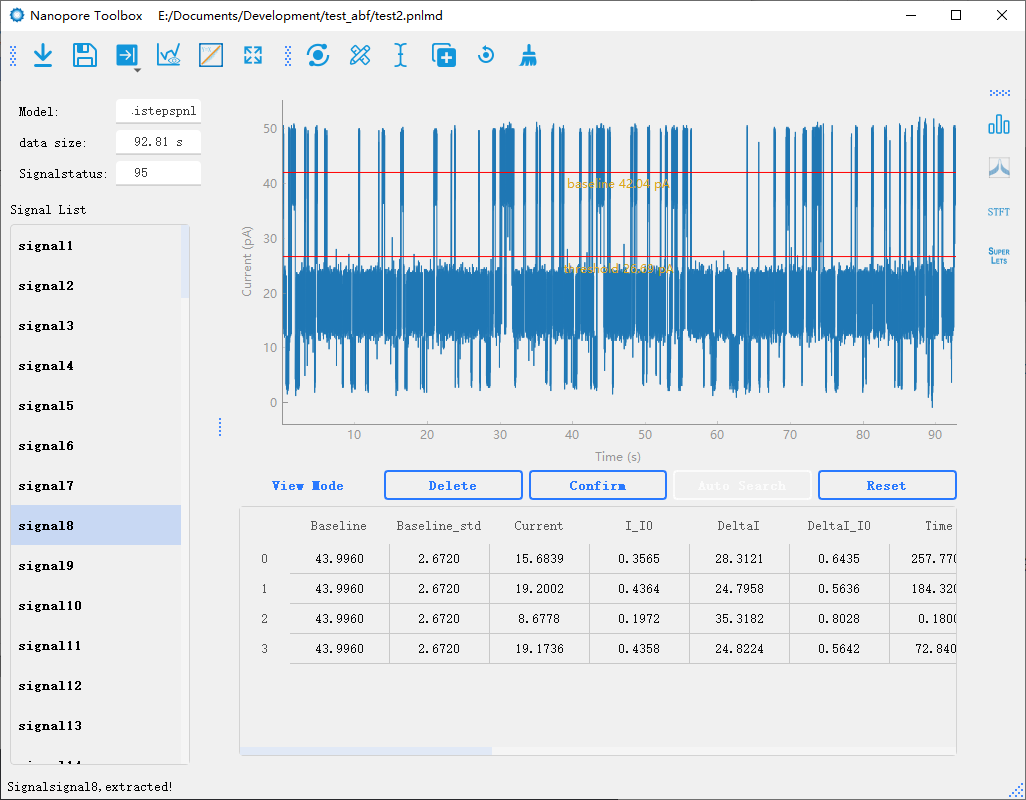
Task: Click the table's horizontal scrollbar thumb
Action: click(366, 751)
